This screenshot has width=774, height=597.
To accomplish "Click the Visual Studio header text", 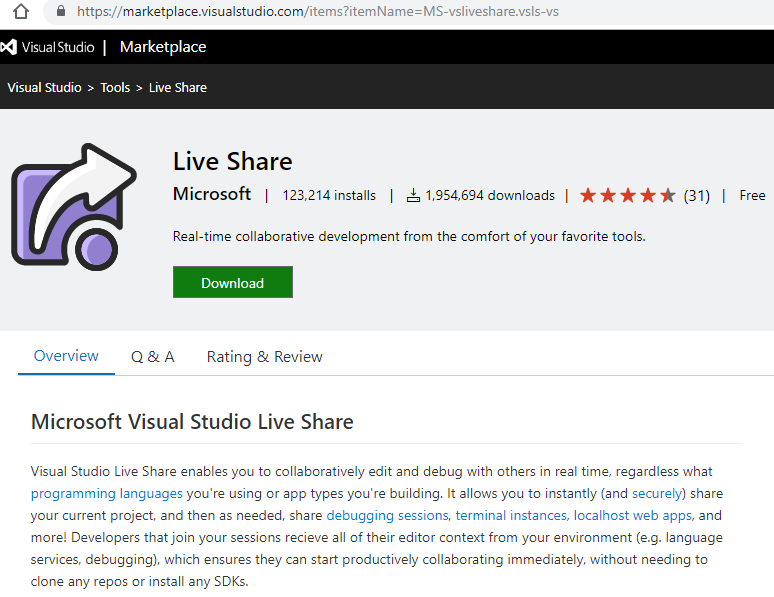I will click(x=58, y=47).
